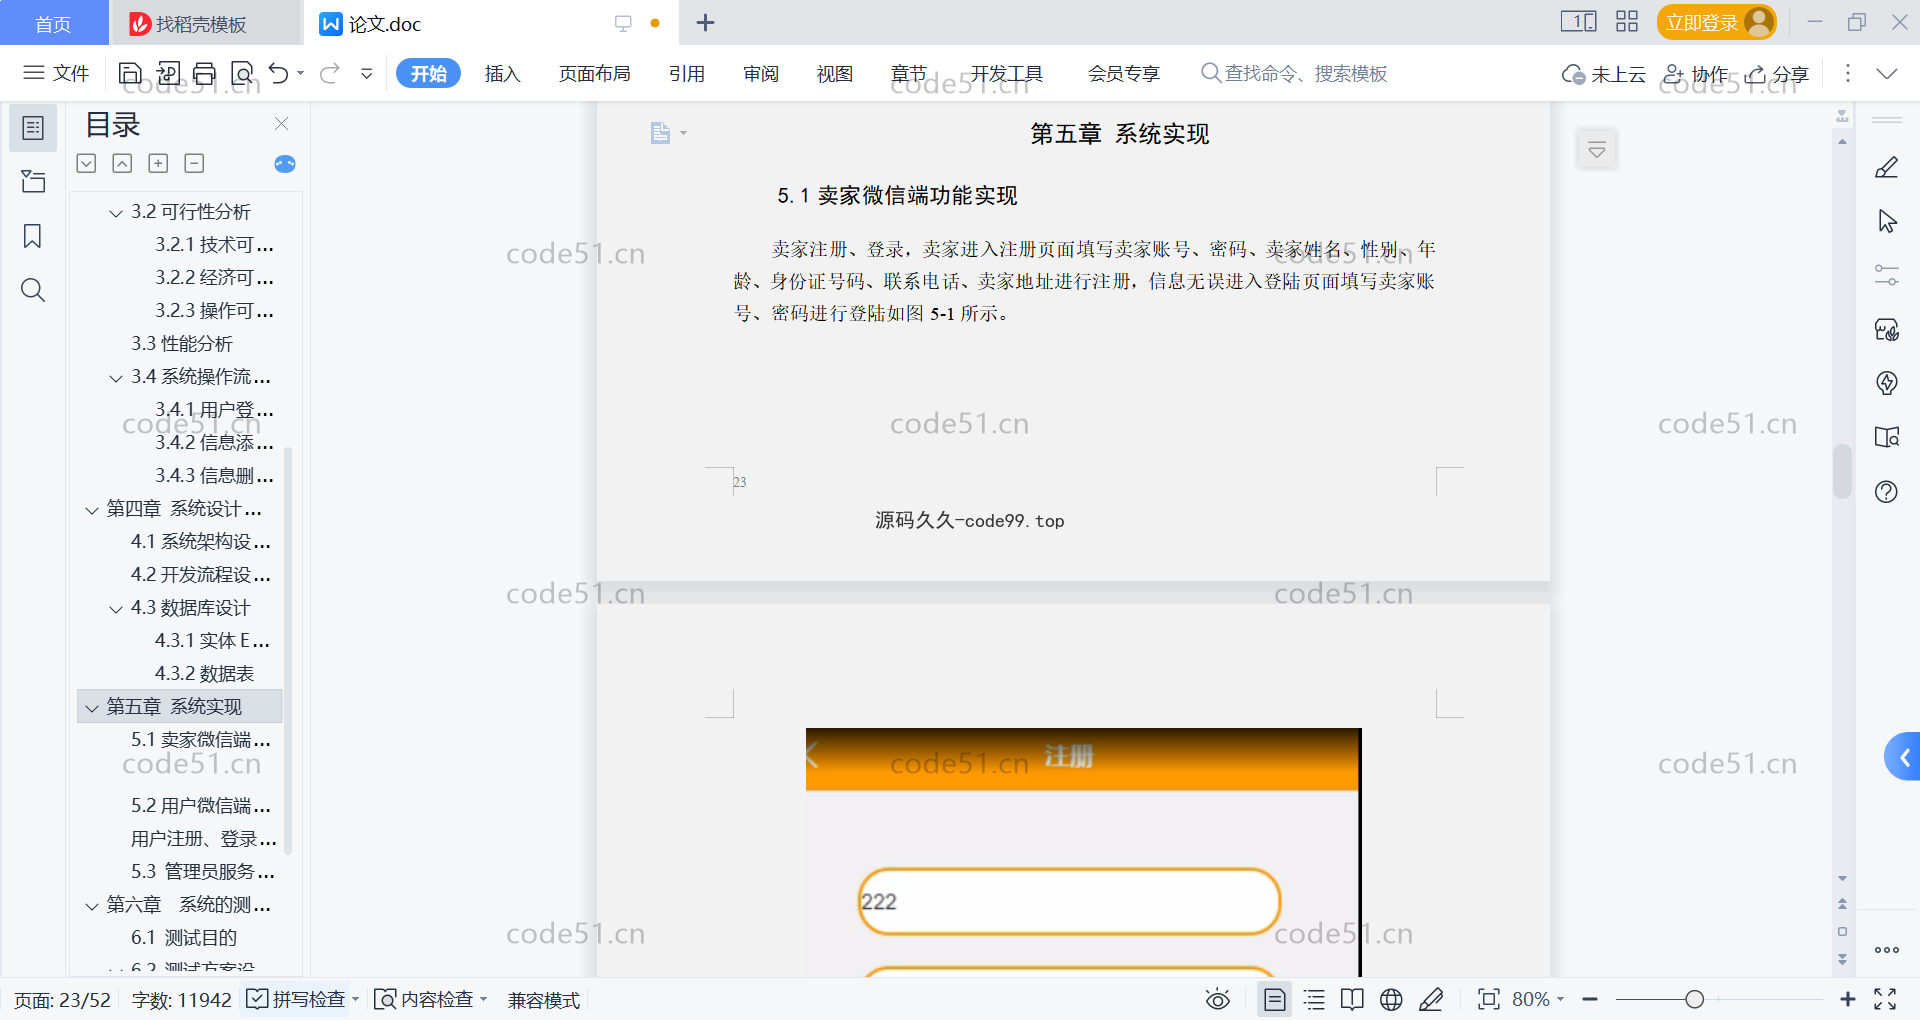Image resolution: width=1920 pixels, height=1020 pixels.
Task: Open the outline panel icon in left sidebar
Action: point(33,128)
